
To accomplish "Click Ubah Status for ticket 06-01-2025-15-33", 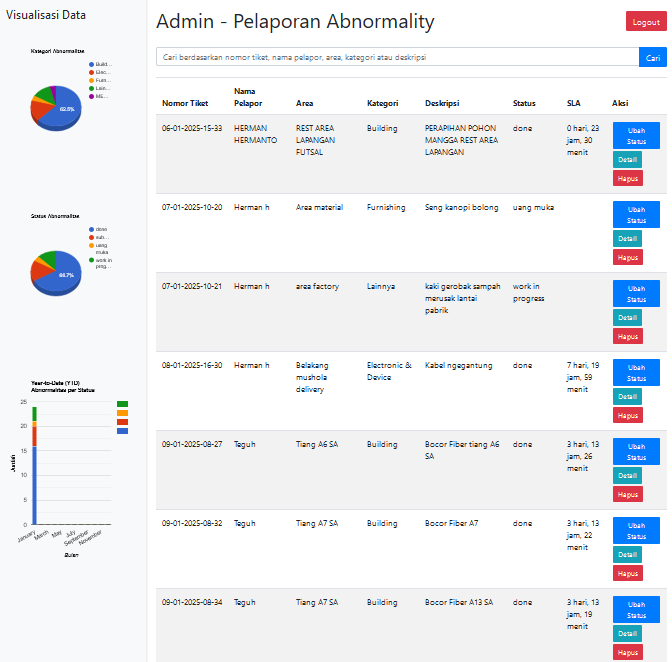I will tap(636, 136).
